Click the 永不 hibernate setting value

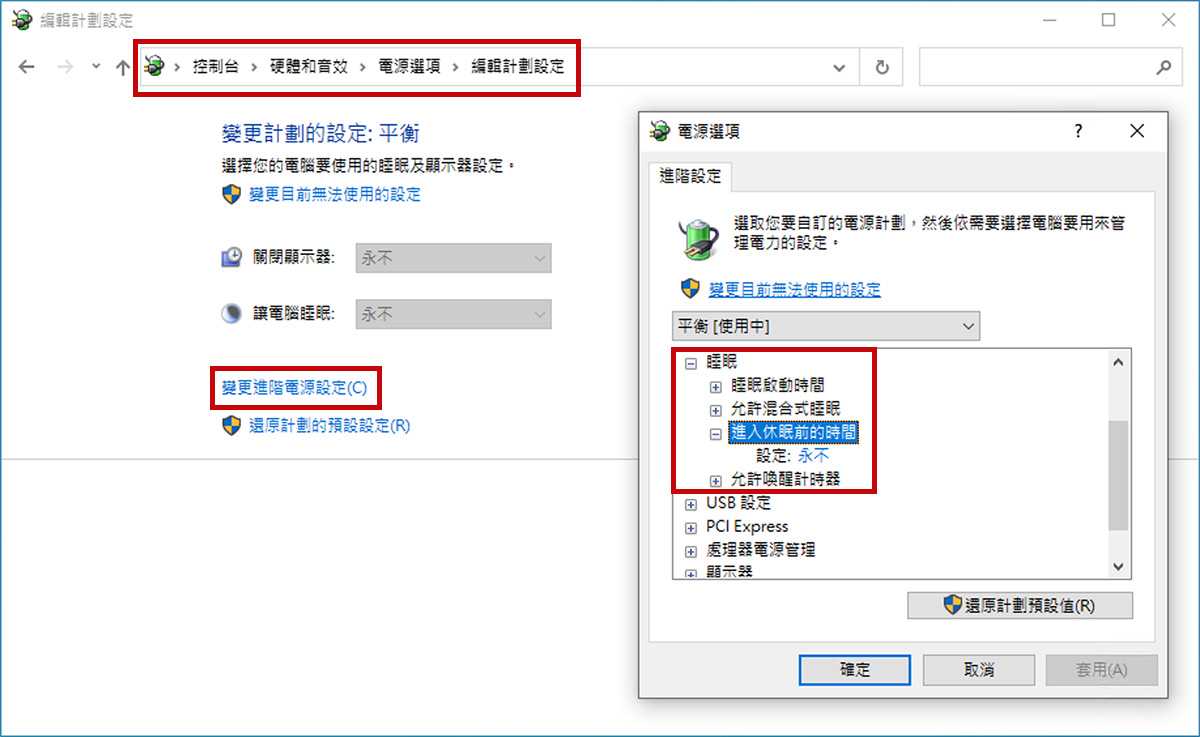(813, 456)
